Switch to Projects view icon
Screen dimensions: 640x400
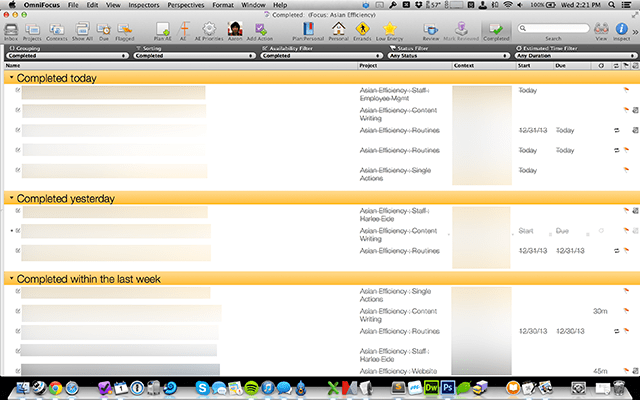pyautogui.click(x=32, y=31)
